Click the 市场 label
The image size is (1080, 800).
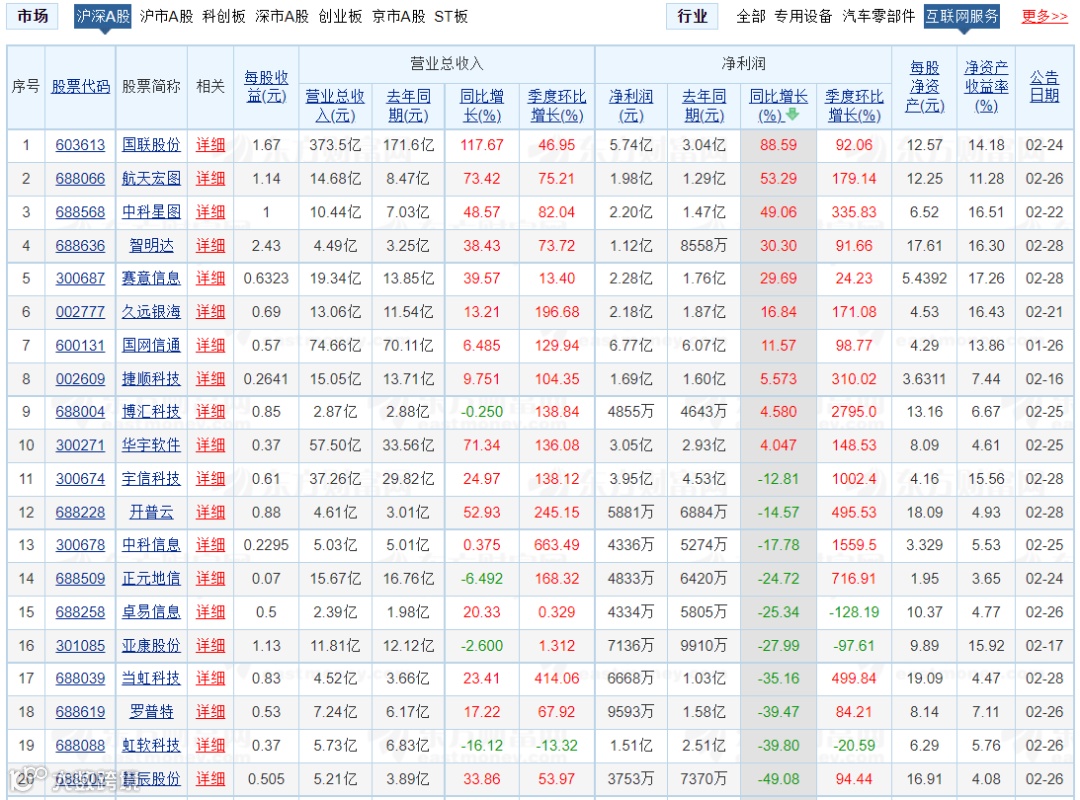tap(32, 16)
